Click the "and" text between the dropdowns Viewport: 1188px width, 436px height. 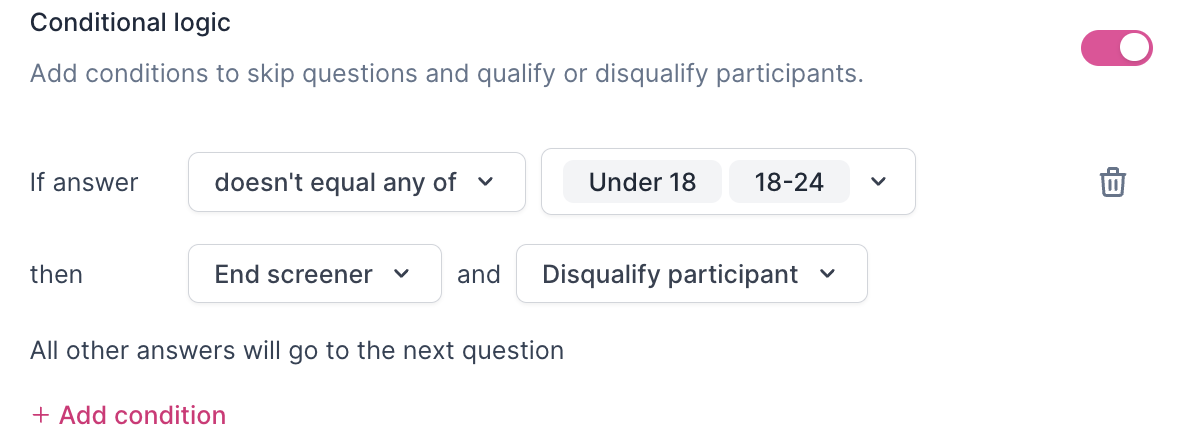(479, 274)
